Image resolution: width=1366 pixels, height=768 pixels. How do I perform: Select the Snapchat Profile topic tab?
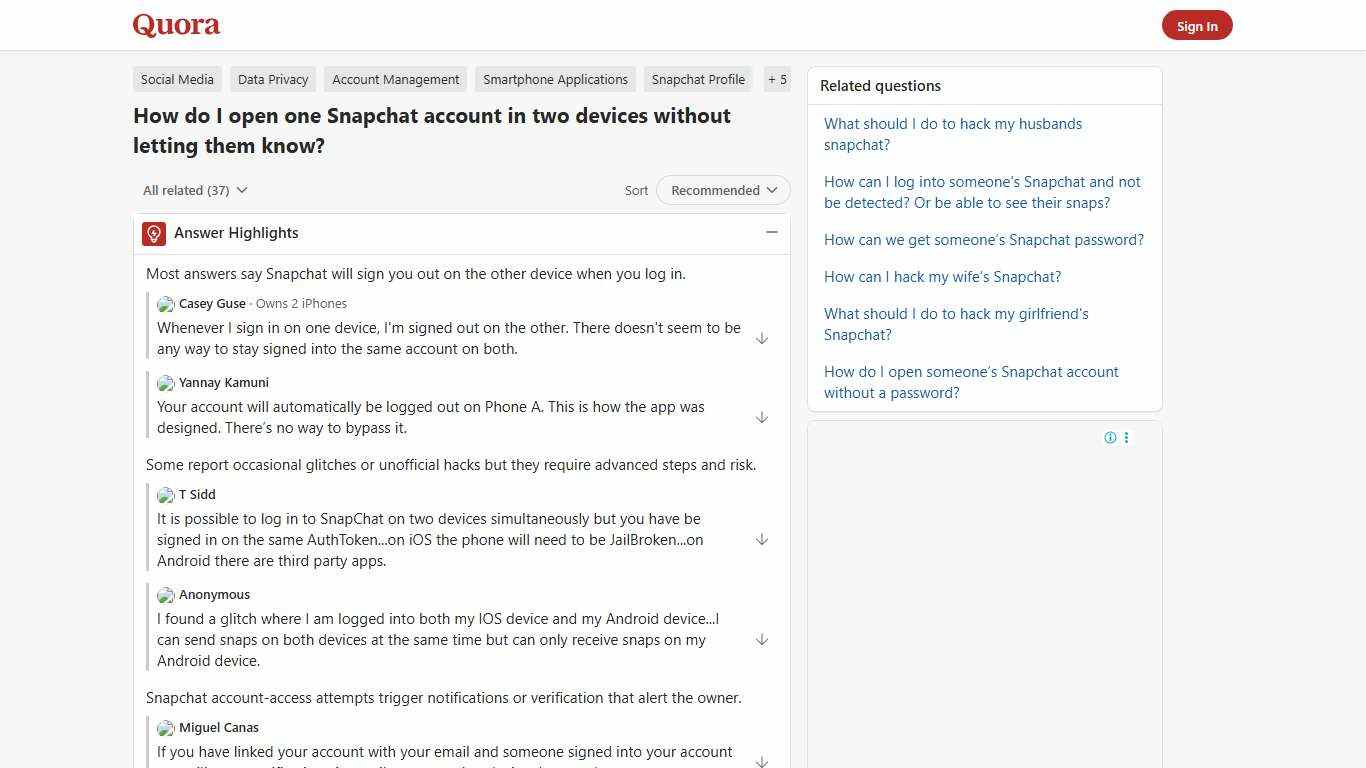click(x=698, y=79)
